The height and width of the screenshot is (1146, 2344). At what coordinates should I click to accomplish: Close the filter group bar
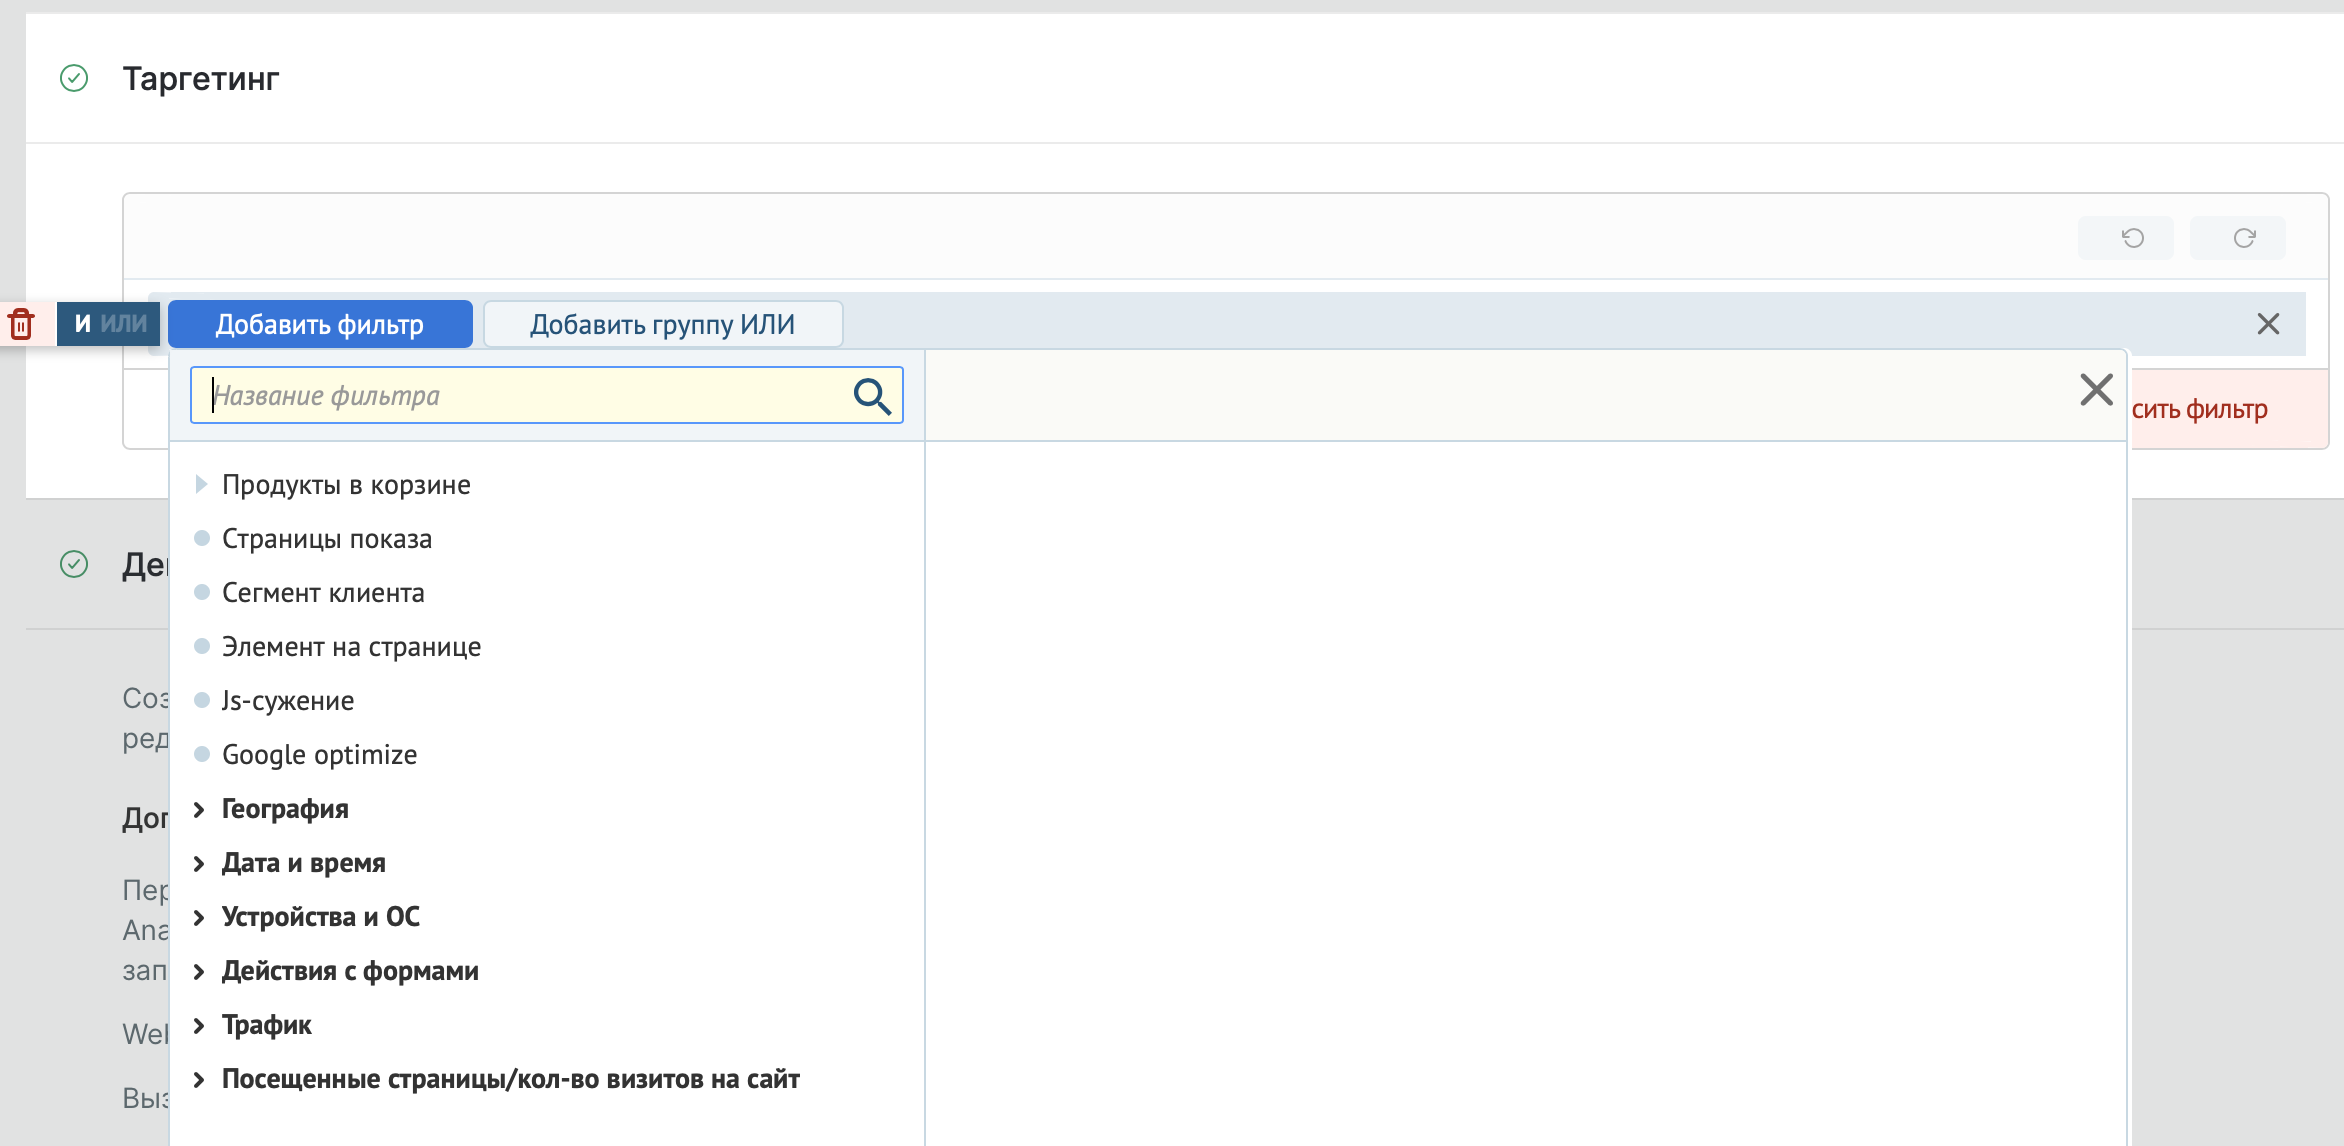click(x=2268, y=324)
